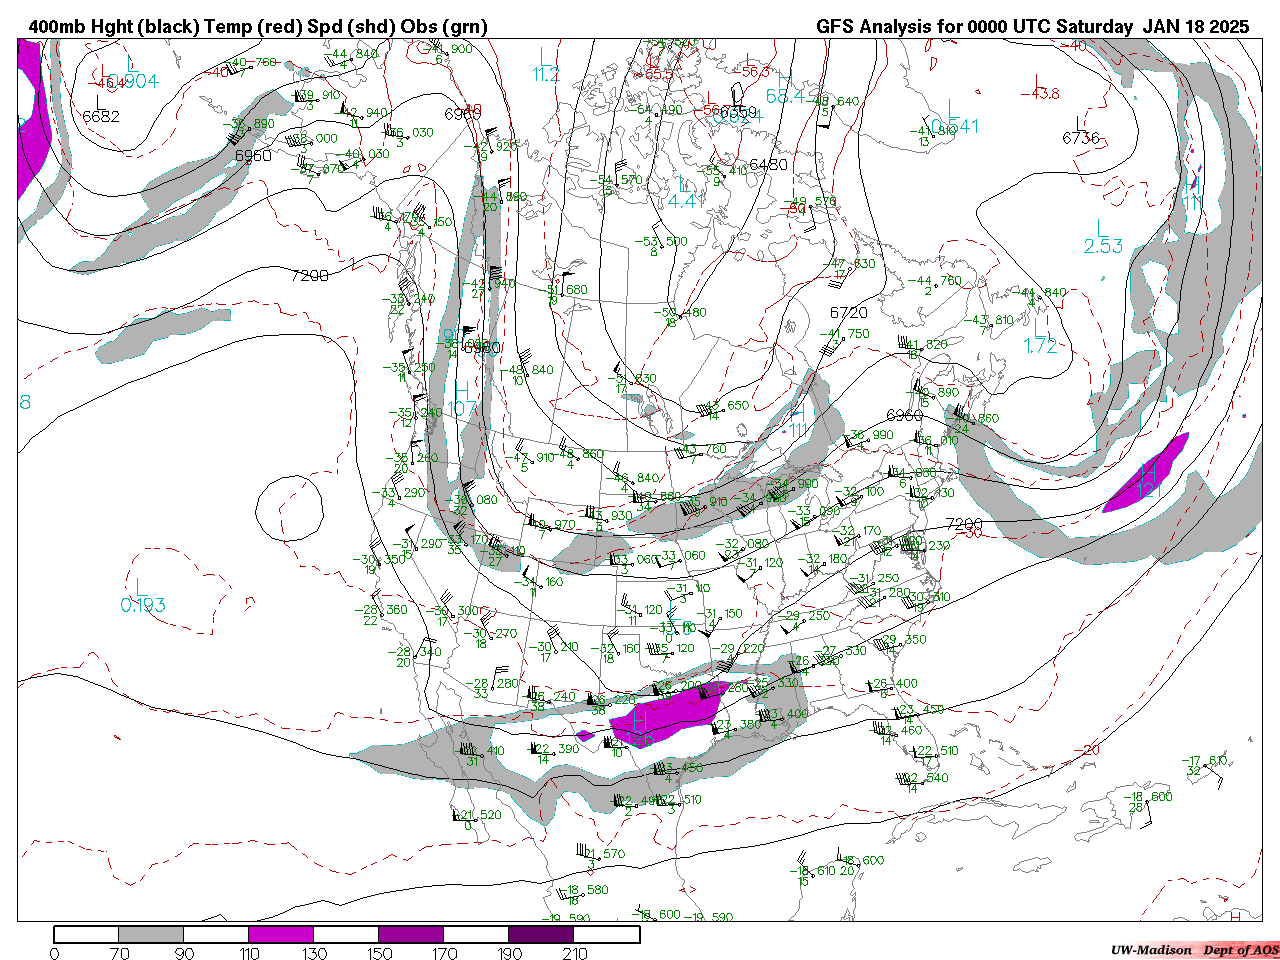Click the UW-Madison Dept of AOS credit
The image size is (1280, 960).
point(1194,950)
